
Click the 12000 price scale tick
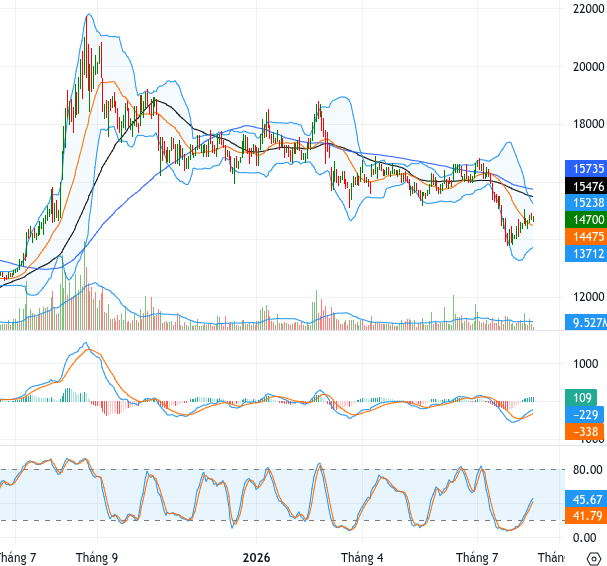click(x=588, y=297)
